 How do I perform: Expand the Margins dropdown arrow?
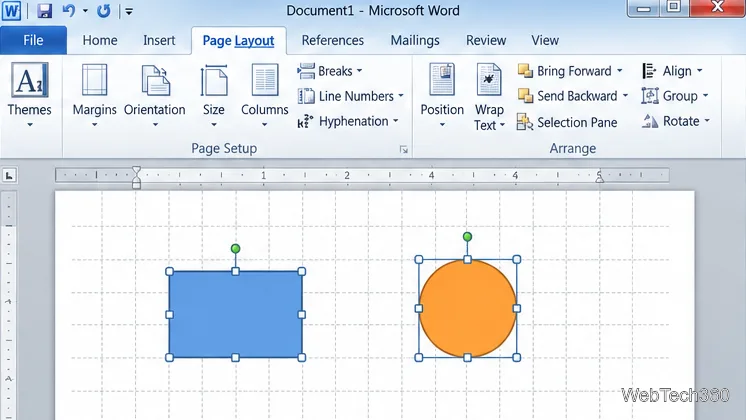tap(94, 125)
